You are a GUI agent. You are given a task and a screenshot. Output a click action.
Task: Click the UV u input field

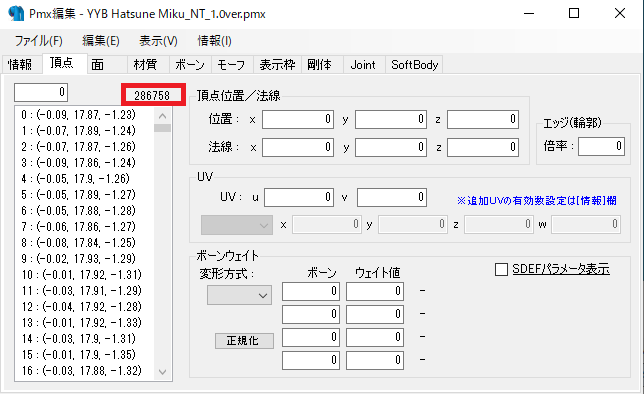(x=299, y=197)
